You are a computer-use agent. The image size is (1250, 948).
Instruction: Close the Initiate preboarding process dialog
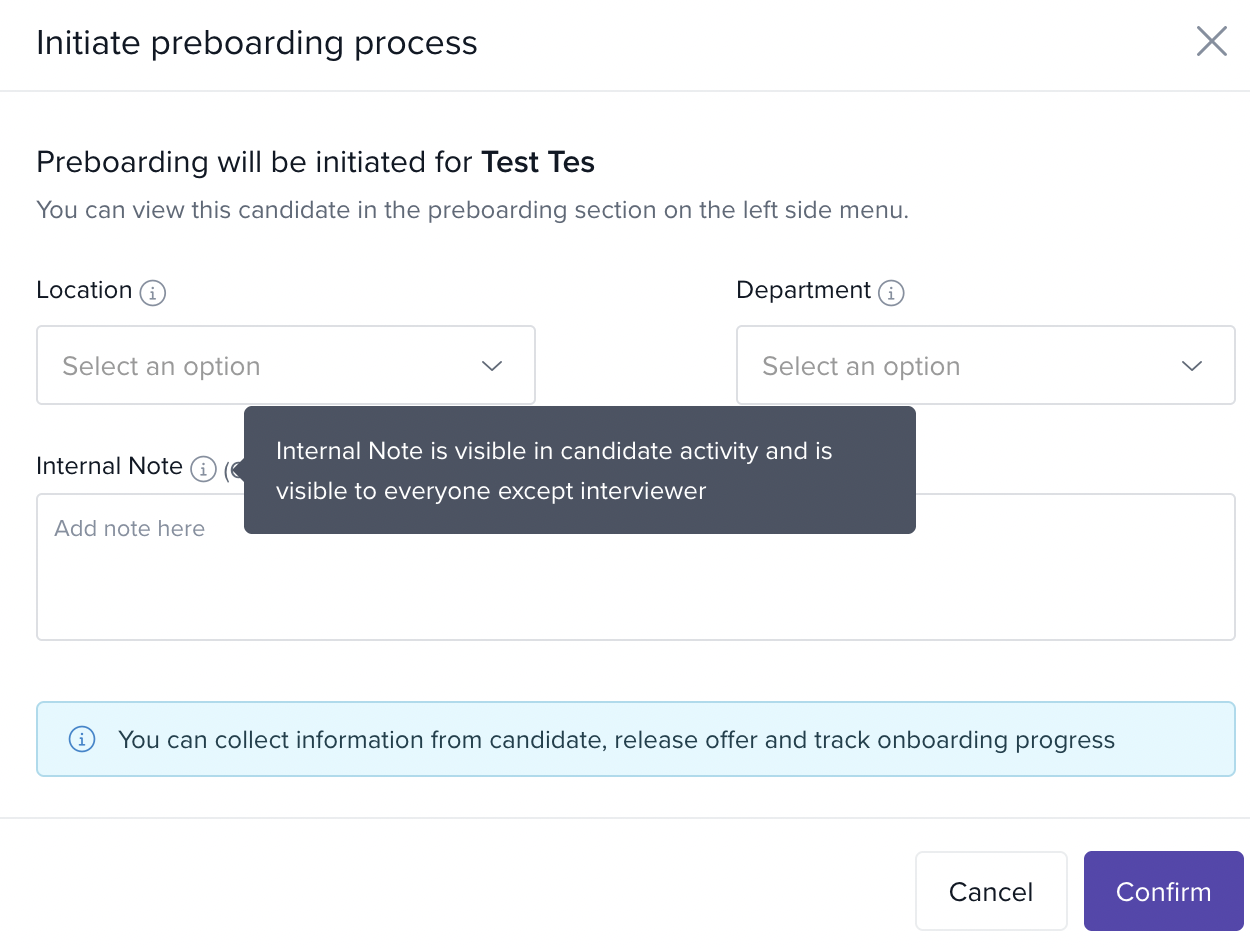click(1211, 42)
